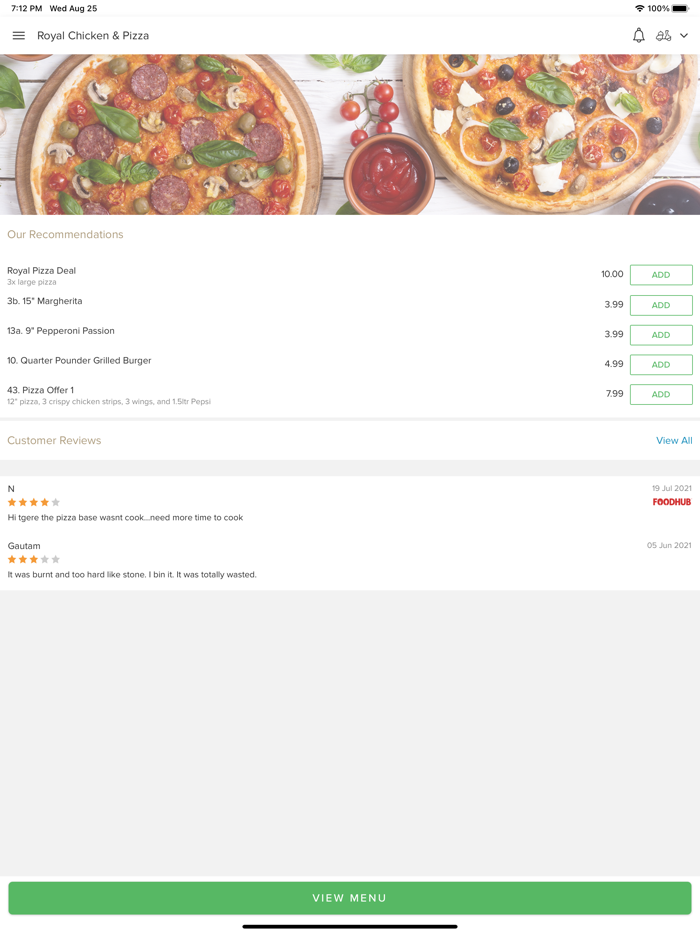Select the third star in Gautam's rating
Viewport: 700px width, 934px height.
coord(33,560)
